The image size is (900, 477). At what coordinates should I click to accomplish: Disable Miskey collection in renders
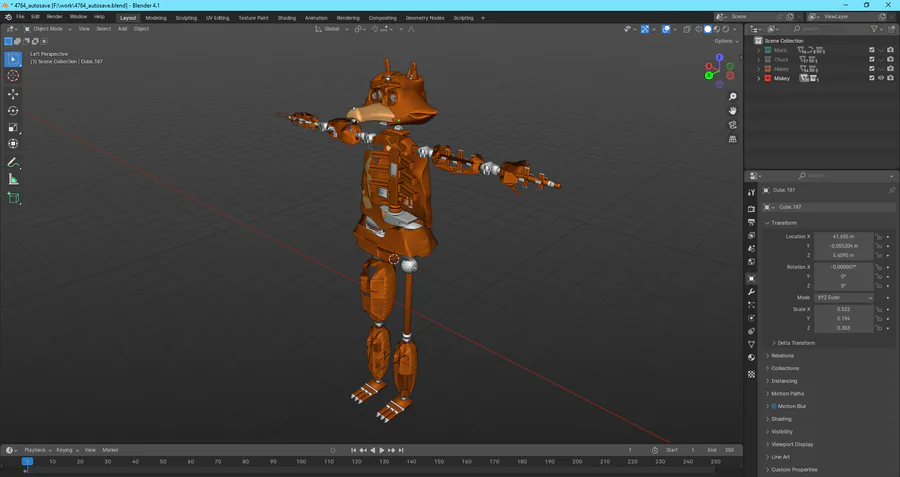tap(890, 78)
